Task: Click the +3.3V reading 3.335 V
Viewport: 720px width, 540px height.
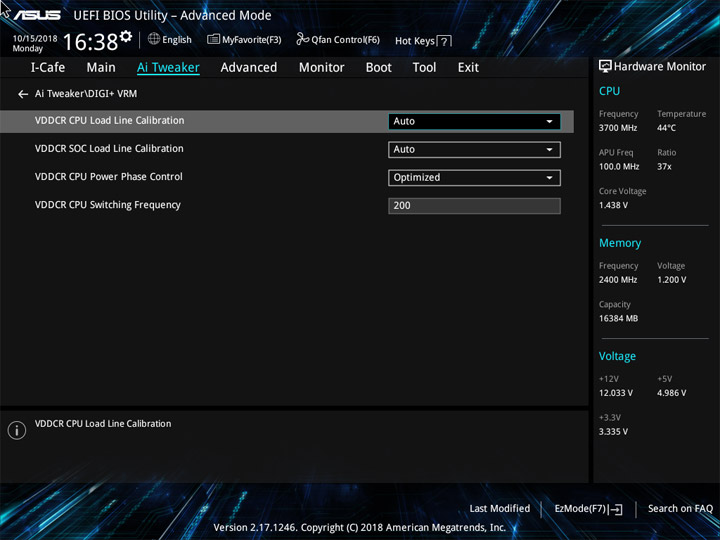Action: [613, 432]
